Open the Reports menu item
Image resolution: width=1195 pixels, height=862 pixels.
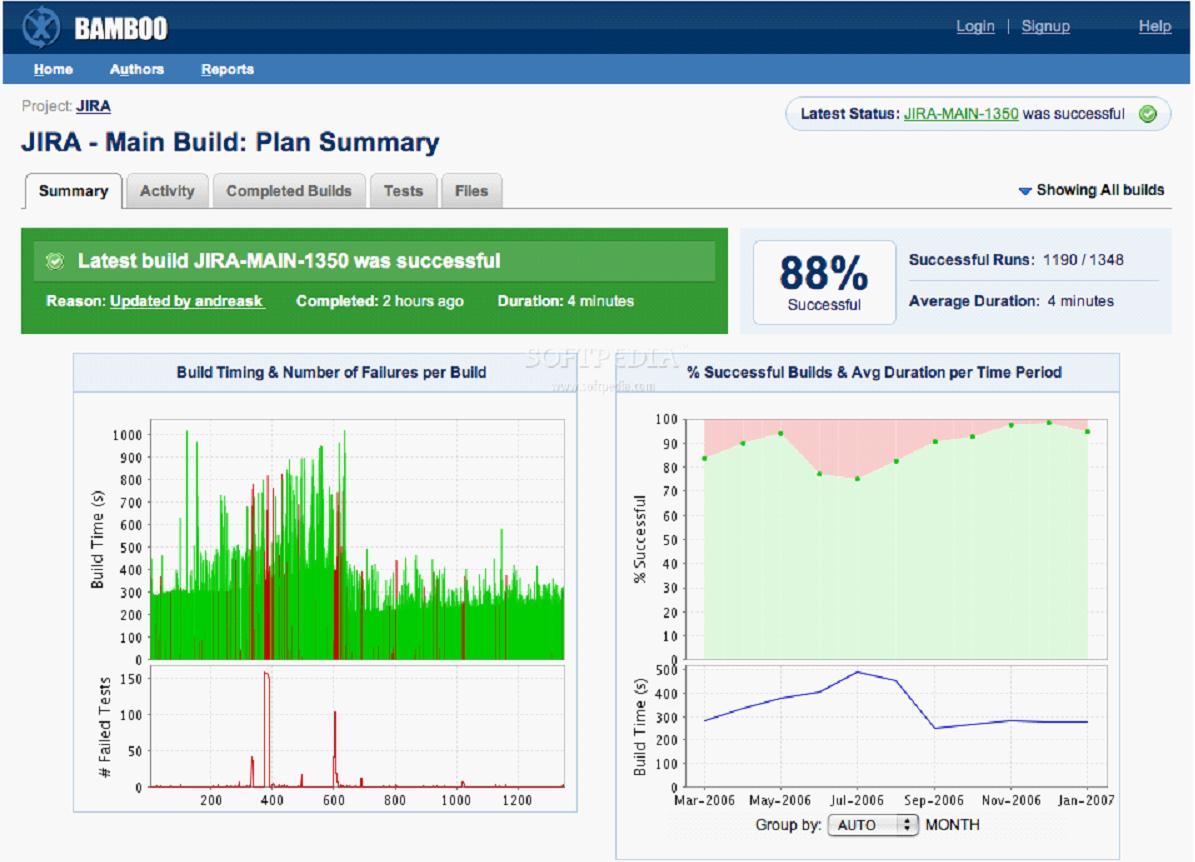[x=227, y=69]
